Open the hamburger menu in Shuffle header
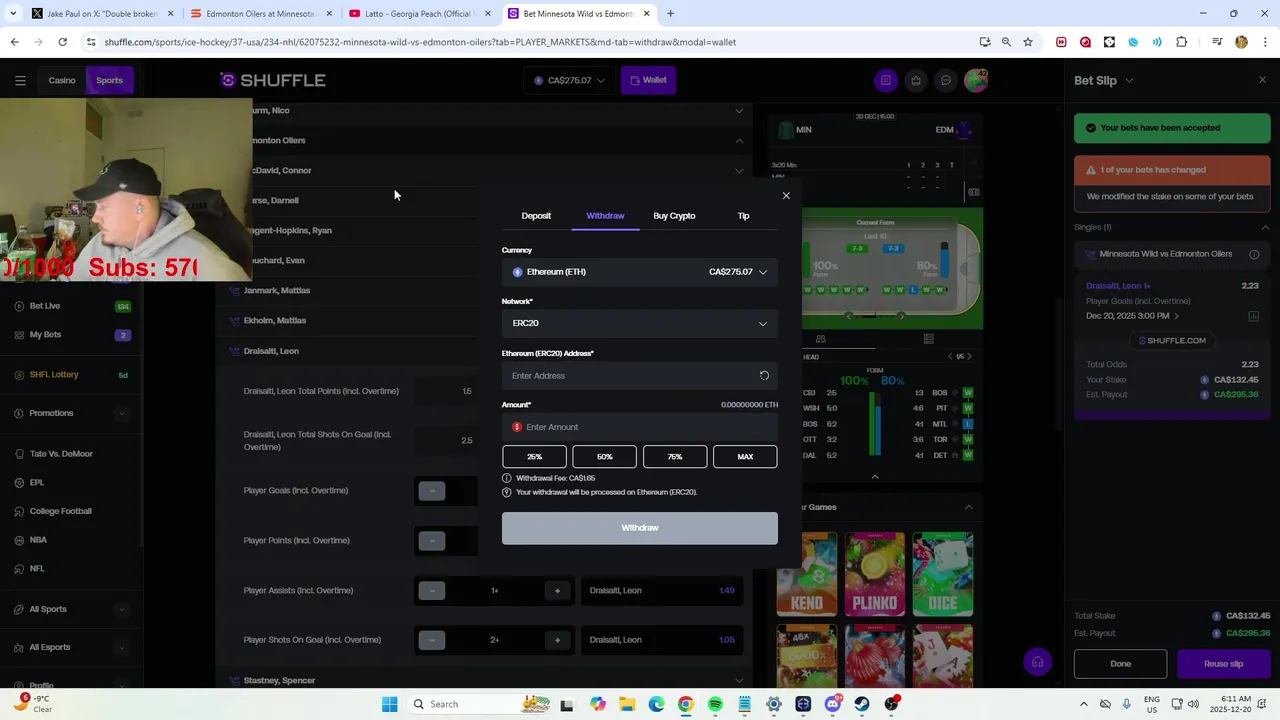 [x=20, y=80]
